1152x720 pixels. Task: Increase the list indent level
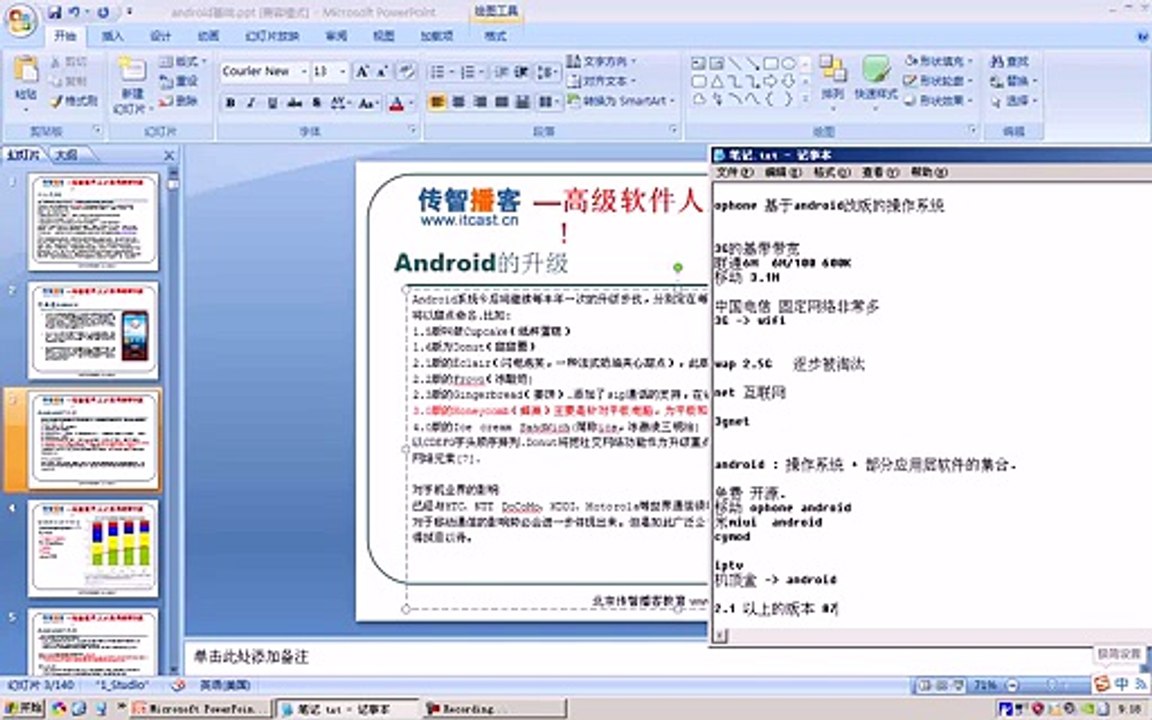[521, 71]
